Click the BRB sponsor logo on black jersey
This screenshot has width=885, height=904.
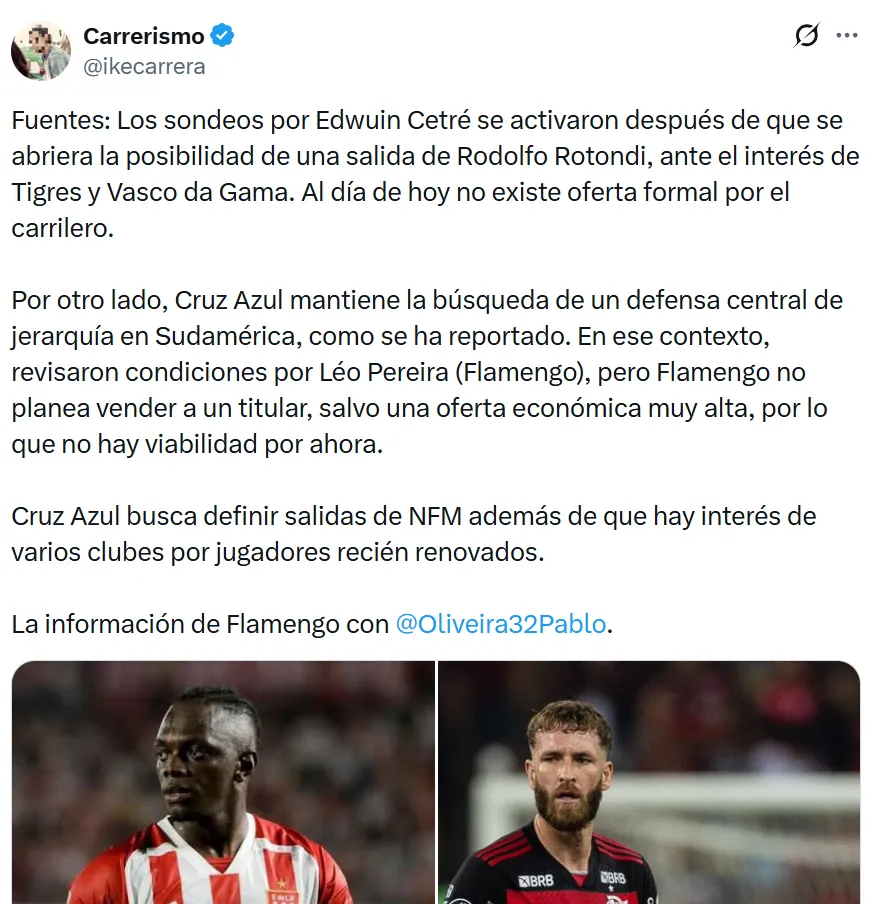tap(536, 881)
